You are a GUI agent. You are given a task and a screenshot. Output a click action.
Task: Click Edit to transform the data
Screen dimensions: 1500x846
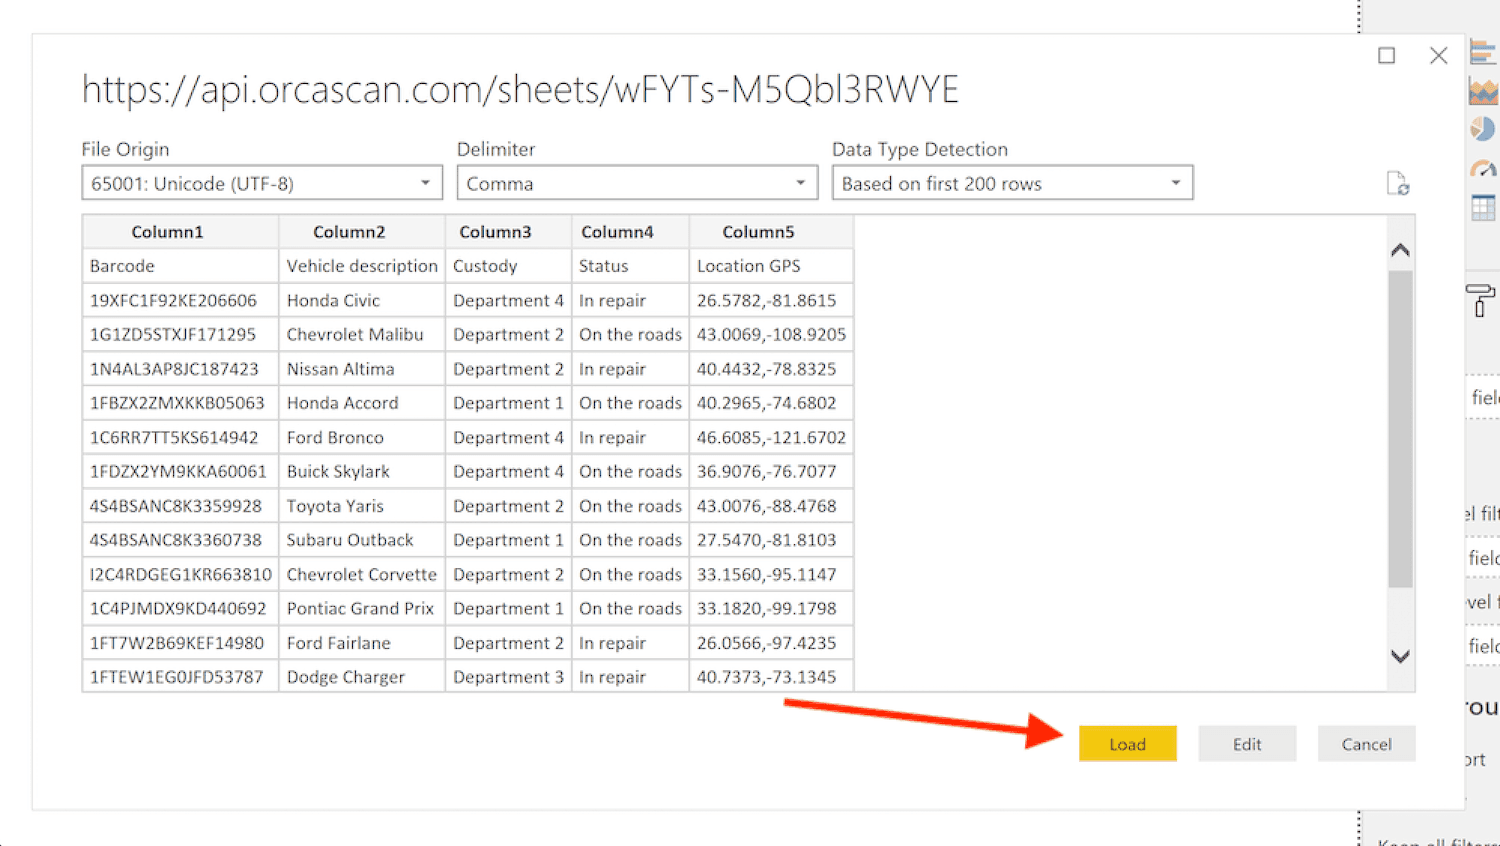pyautogui.click(x=1246, y=744)
